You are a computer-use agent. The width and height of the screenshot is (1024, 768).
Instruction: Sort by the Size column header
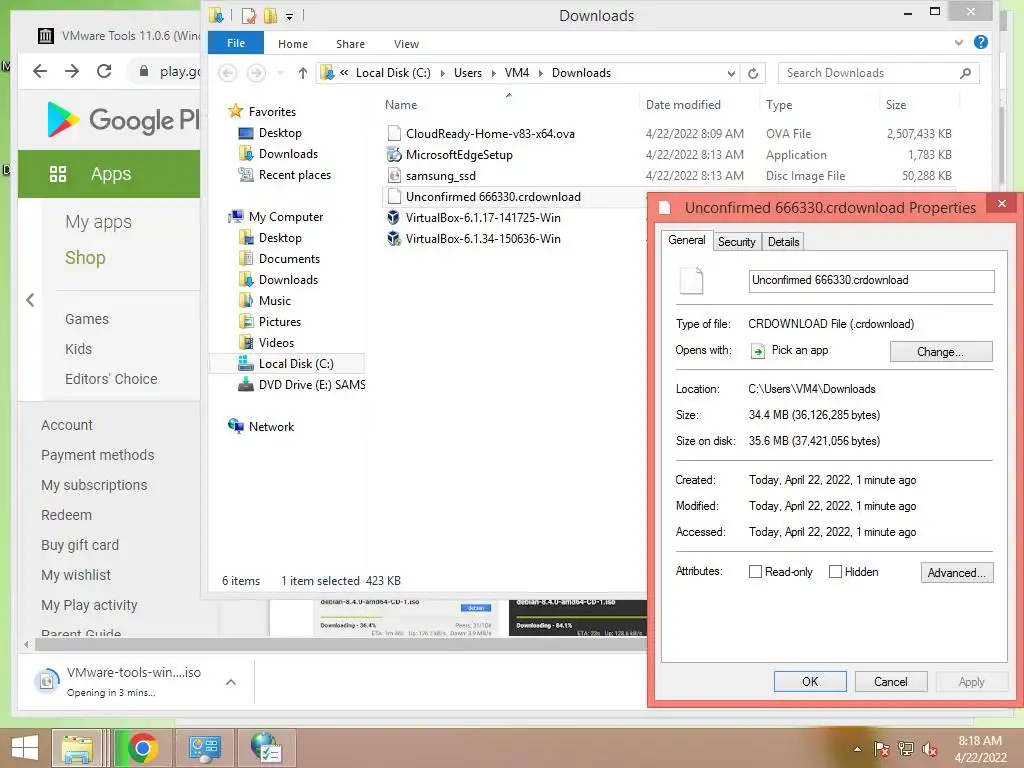895,104
